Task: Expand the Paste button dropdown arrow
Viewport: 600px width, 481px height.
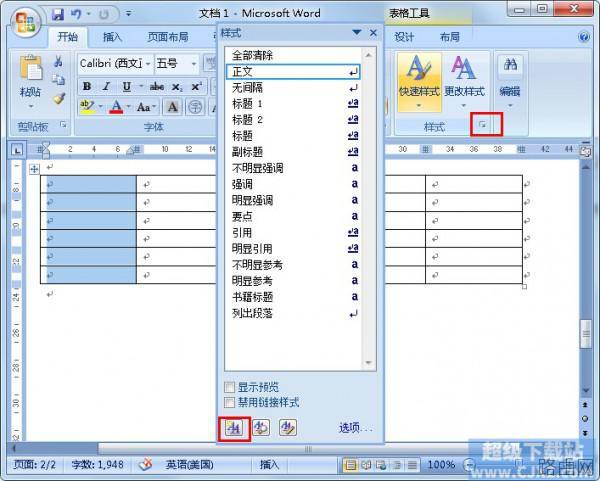Action: [31, 106]
